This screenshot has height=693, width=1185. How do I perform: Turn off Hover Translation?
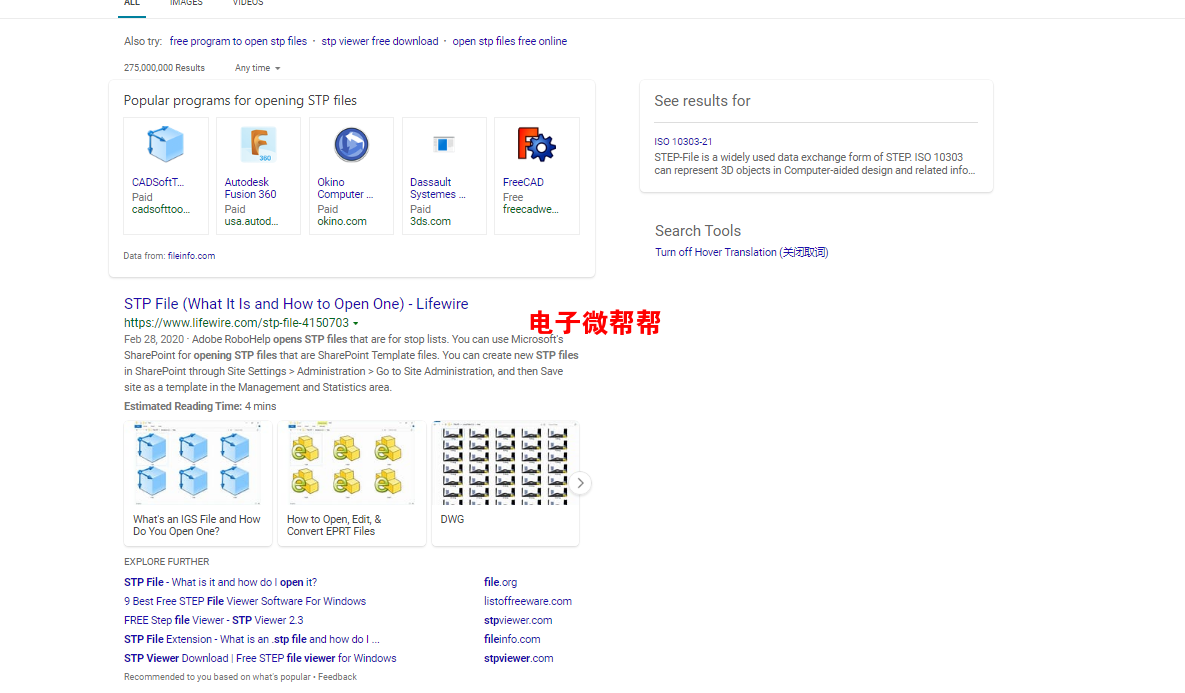[x=741, y=252]
